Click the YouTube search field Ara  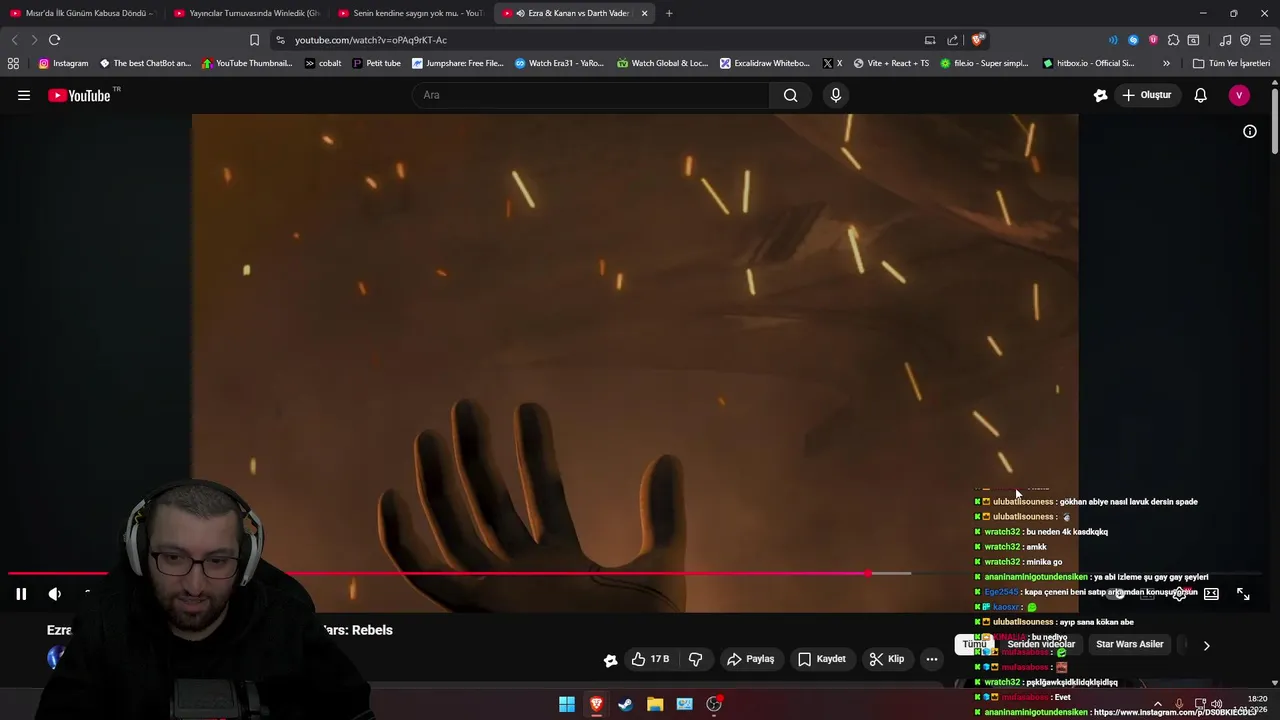click(x=590, y=95)
